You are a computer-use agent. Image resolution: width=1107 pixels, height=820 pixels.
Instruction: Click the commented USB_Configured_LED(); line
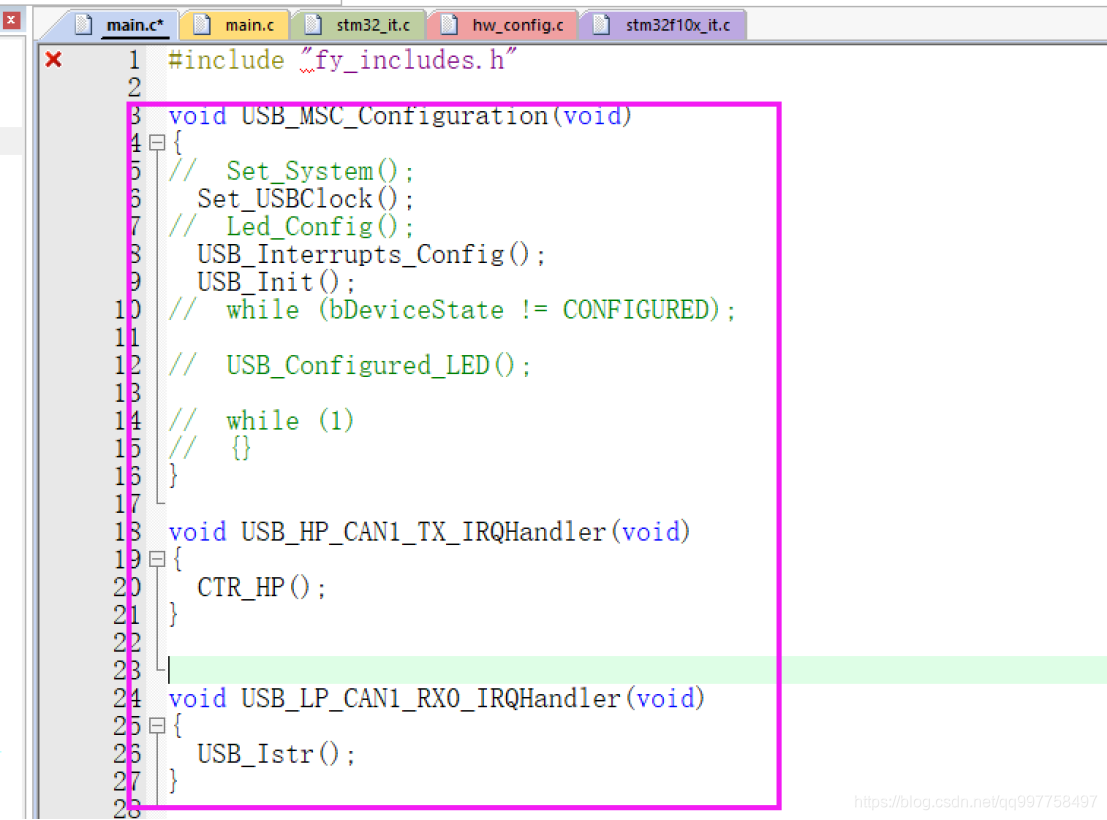point(349,366)
